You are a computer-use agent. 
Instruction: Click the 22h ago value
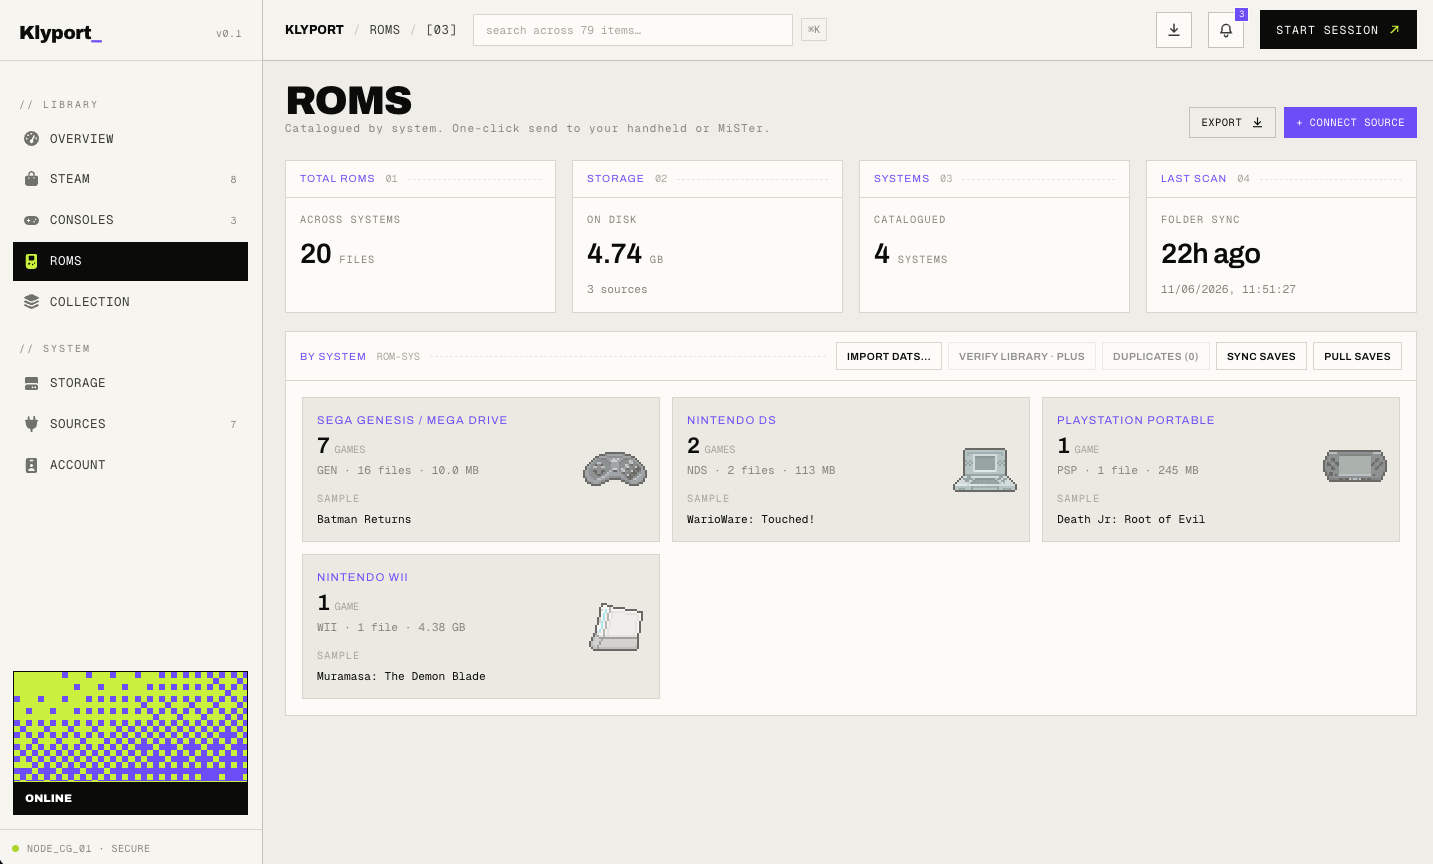(x=1211, y=254)
